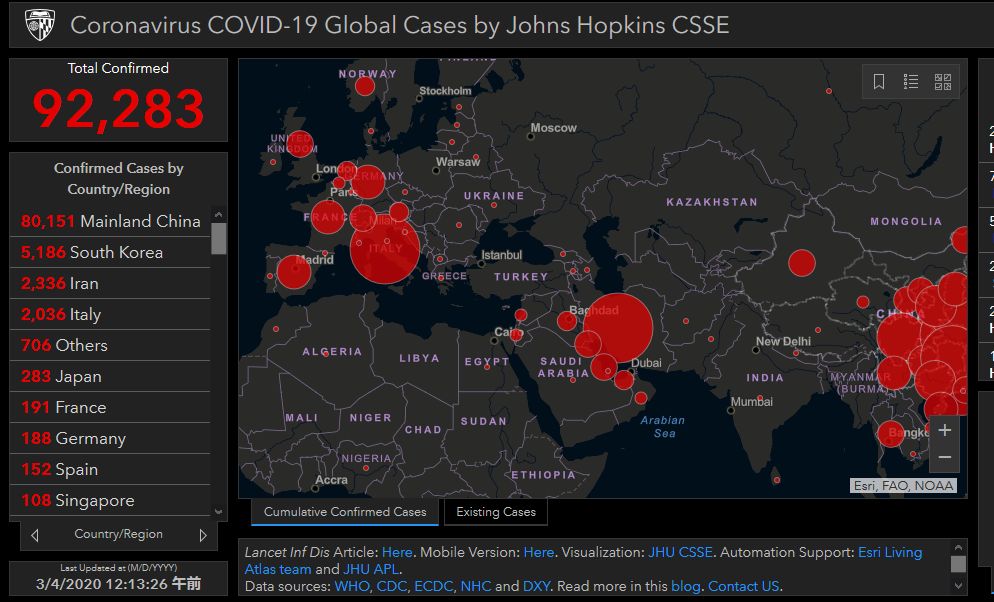Open the basemap gallery grid icon
Screen dimensions: 994x602
click(x=942, y=82)
